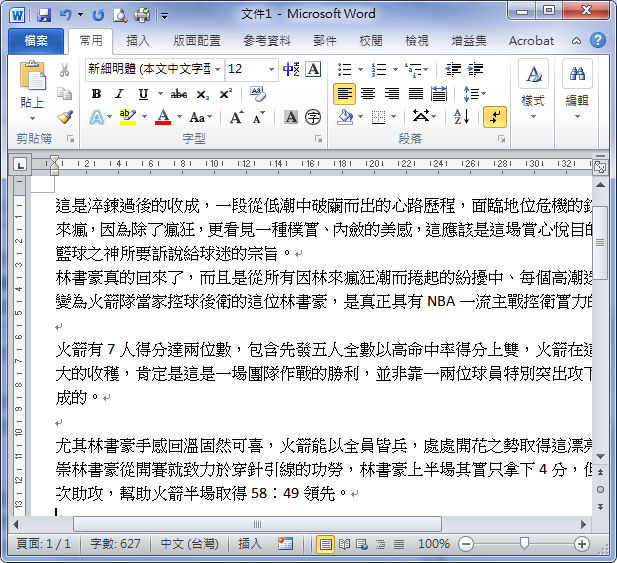This screenshot has height=563, width=617.
Task: Apply distributed alignment
Action: [x=439, y=94]
